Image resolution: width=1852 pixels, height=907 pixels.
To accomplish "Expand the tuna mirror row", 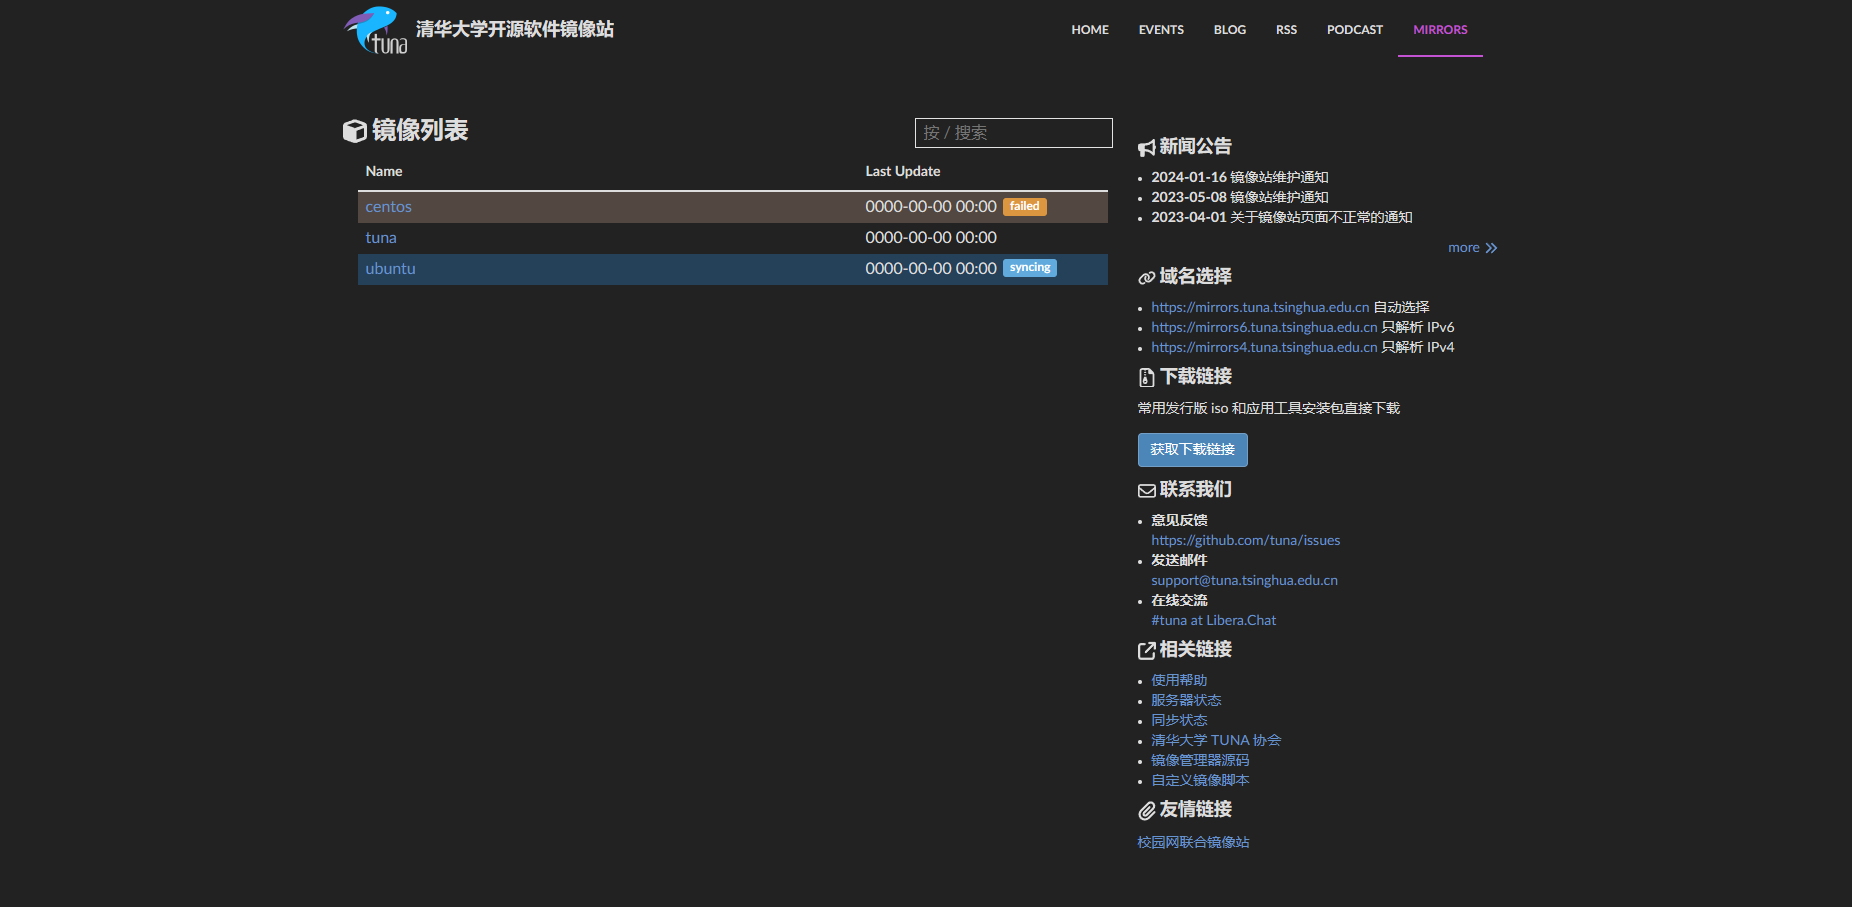I will pos(381,237).
